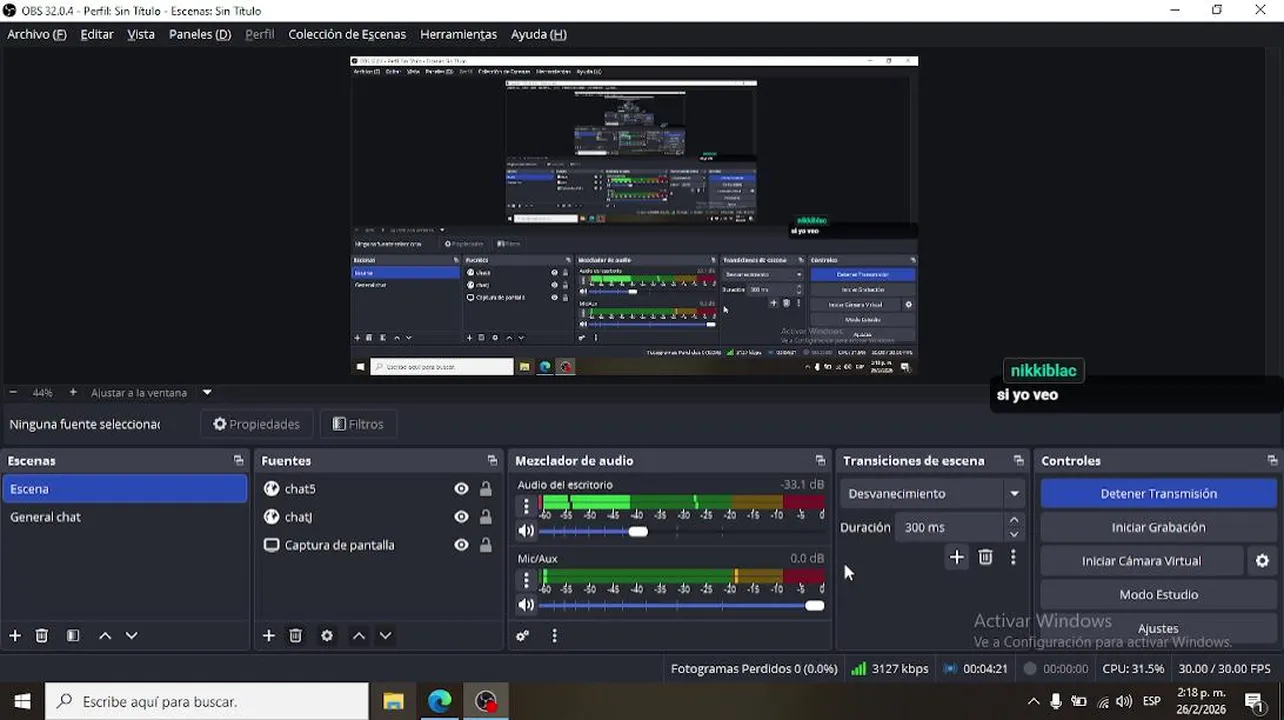Add scene transition plus icon
1284x720 pixels.
click(957, 557)
